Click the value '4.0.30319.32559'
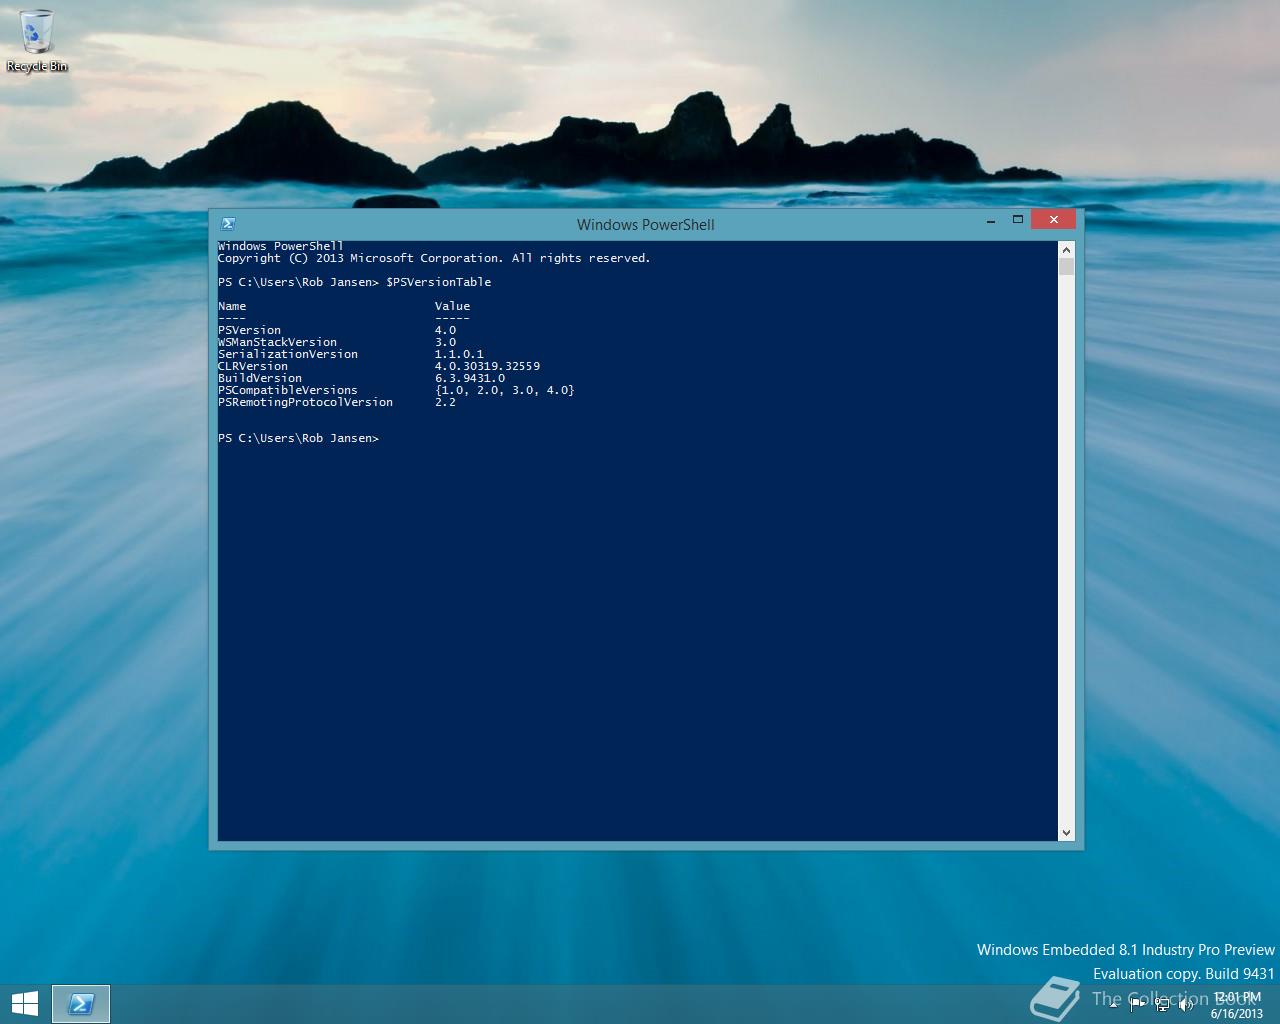Image resolution: width=1280 pixels, height=1024 pixels. [x=487, y=366]
